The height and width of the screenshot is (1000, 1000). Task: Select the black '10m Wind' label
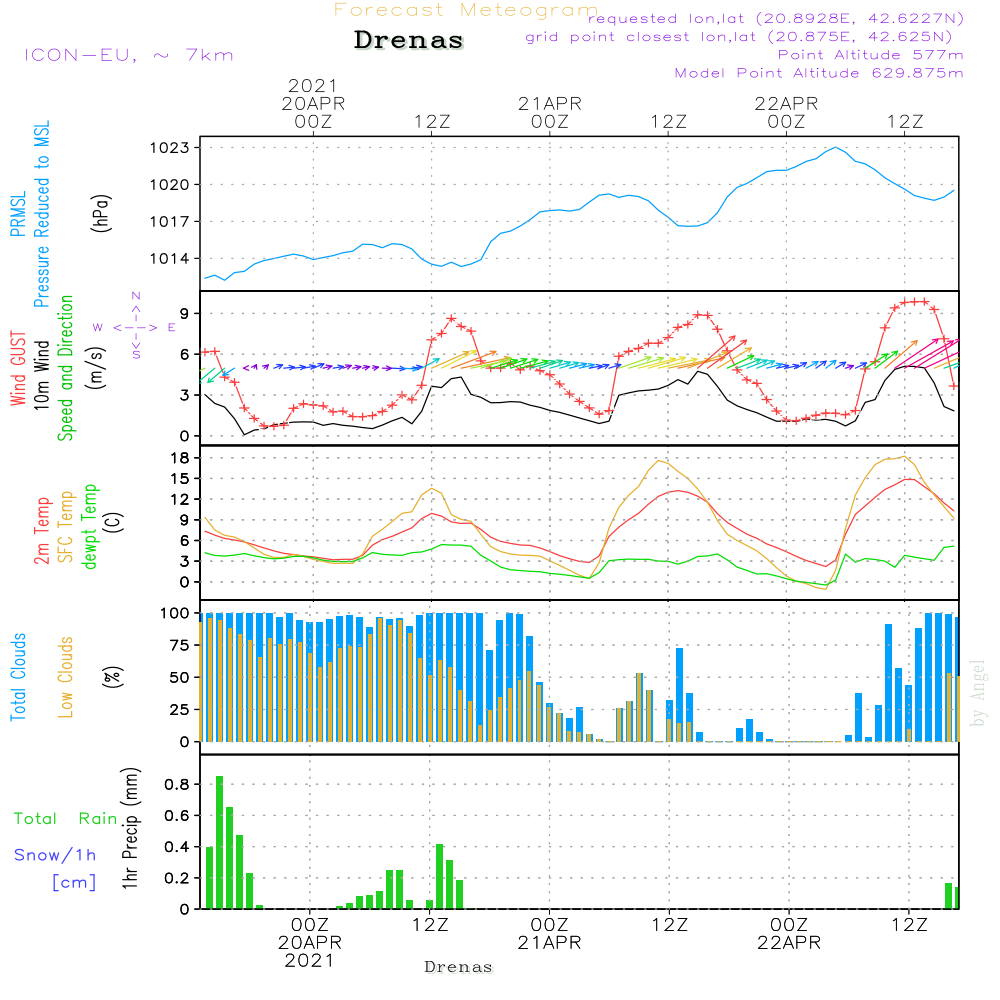click(41, 374)
